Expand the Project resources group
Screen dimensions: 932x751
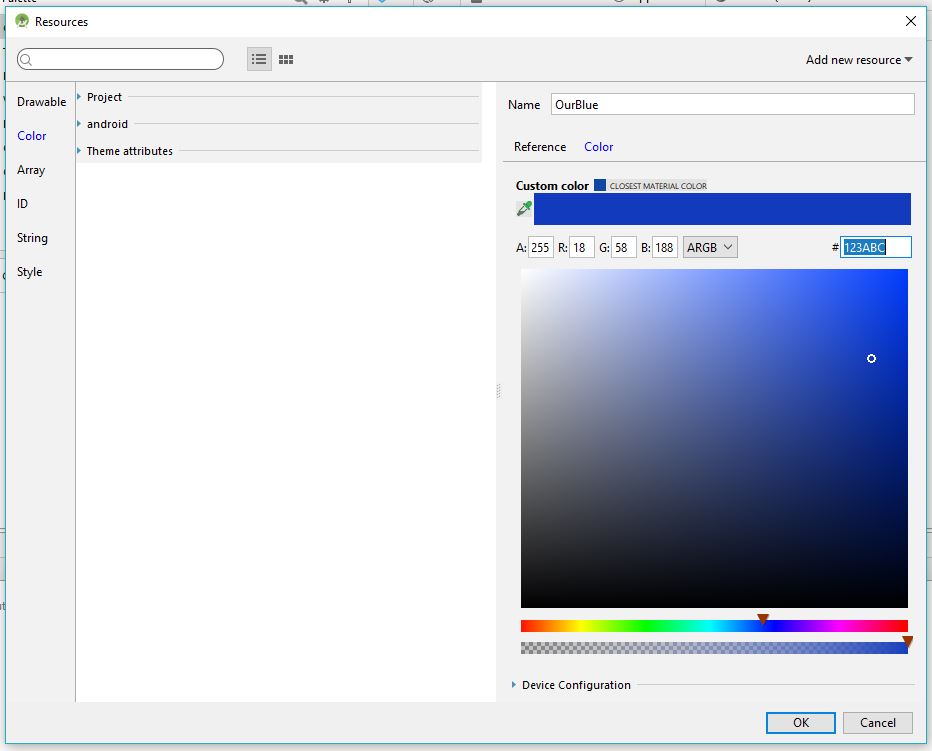79,97
